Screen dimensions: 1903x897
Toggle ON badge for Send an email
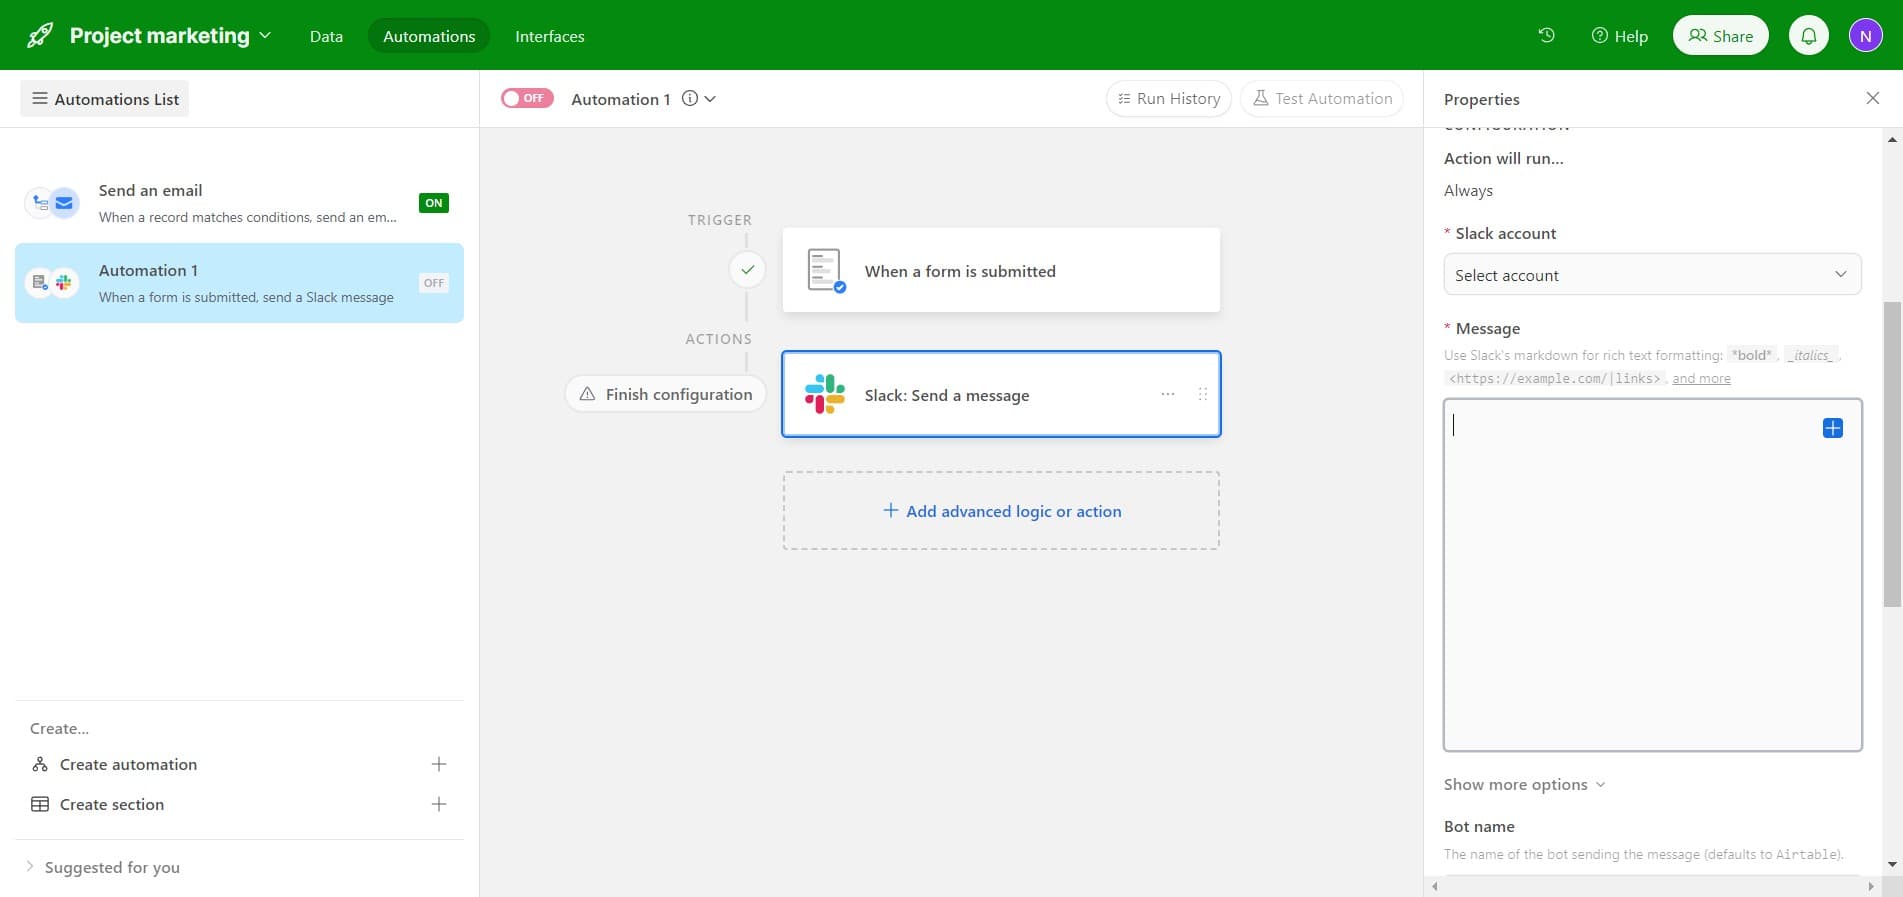[433, 203]
